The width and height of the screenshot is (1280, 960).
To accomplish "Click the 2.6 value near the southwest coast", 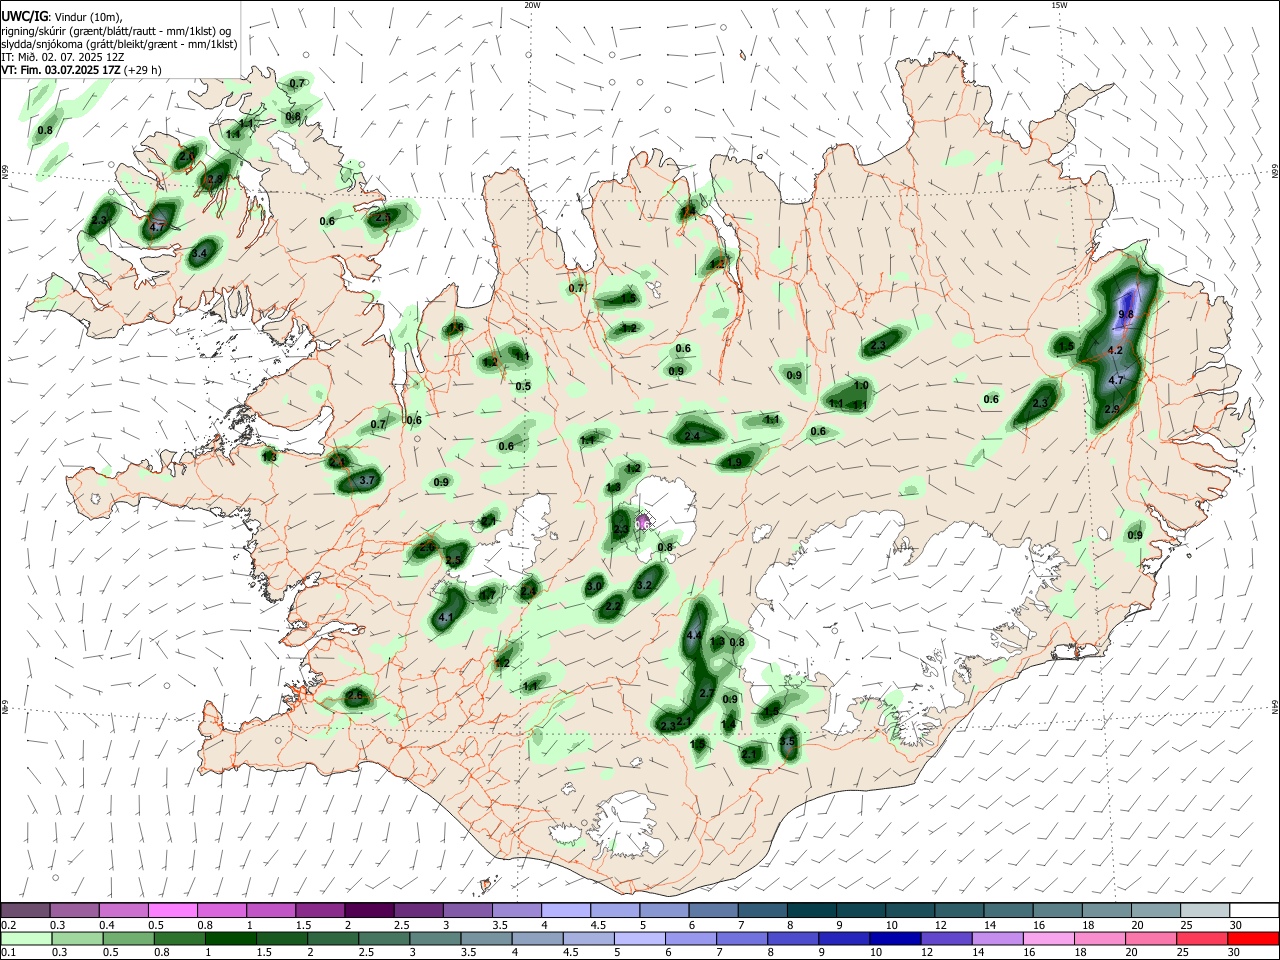I will point(355,695).
